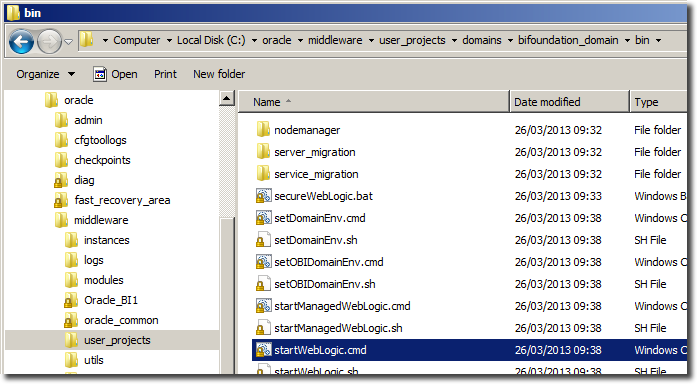Select checkpoints folder in tree
Viewport: 697px width, 384px height.
(102, 160)
